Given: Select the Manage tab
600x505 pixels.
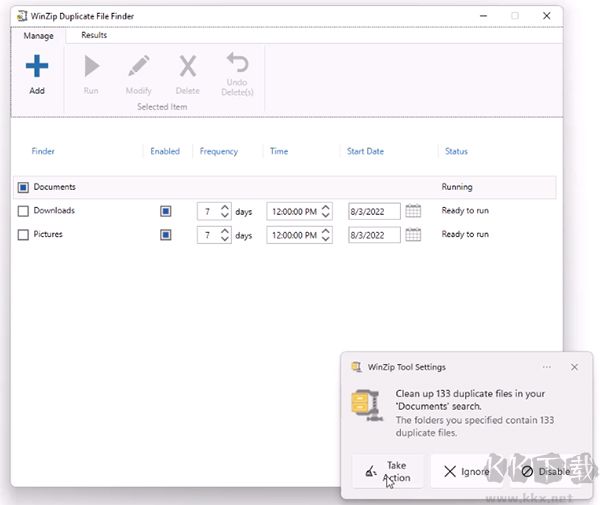Looking at the screenshot, I should click(39, 35).
